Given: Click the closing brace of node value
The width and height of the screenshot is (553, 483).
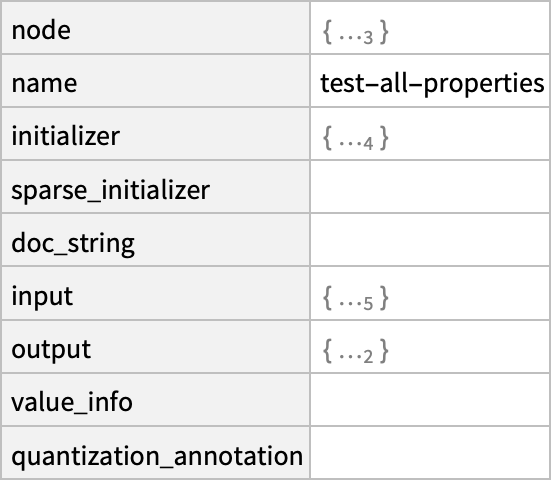Looking at the screenshot, I should click(384, 33).
